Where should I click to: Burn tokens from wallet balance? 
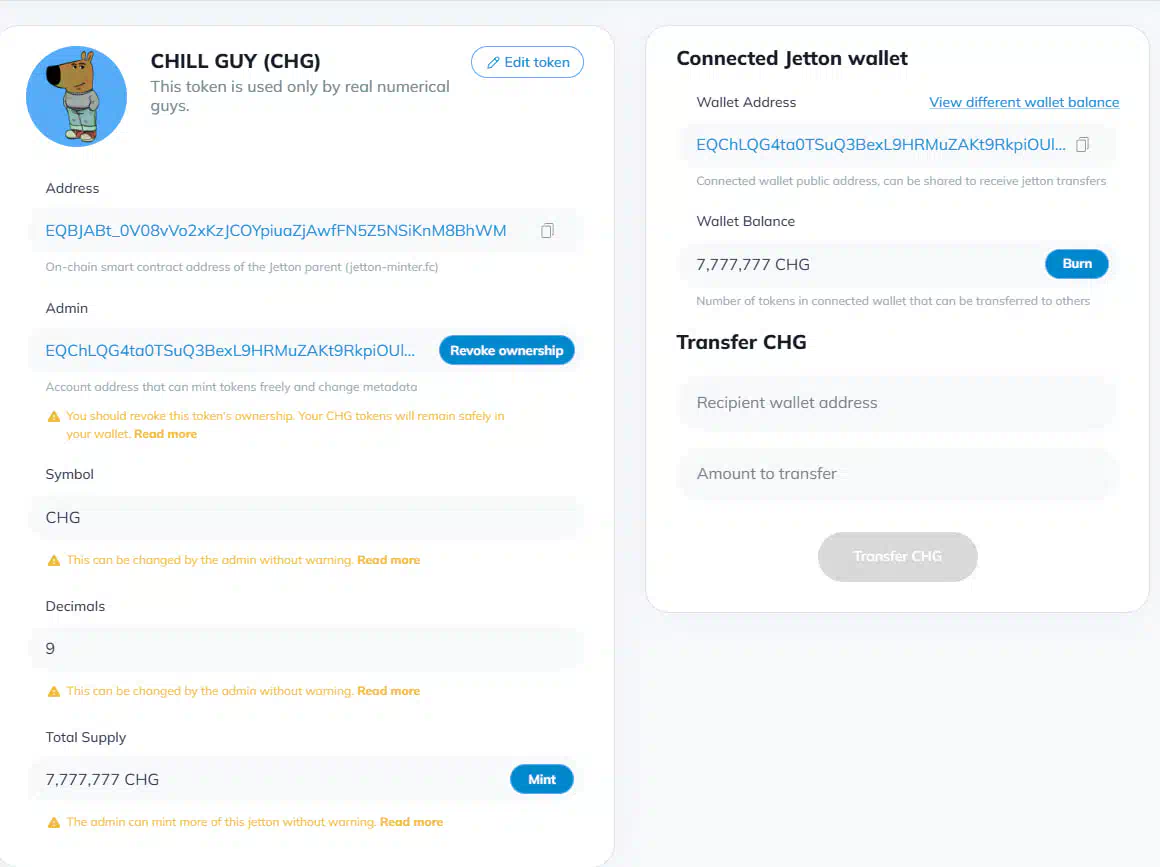pos(1077,264)
